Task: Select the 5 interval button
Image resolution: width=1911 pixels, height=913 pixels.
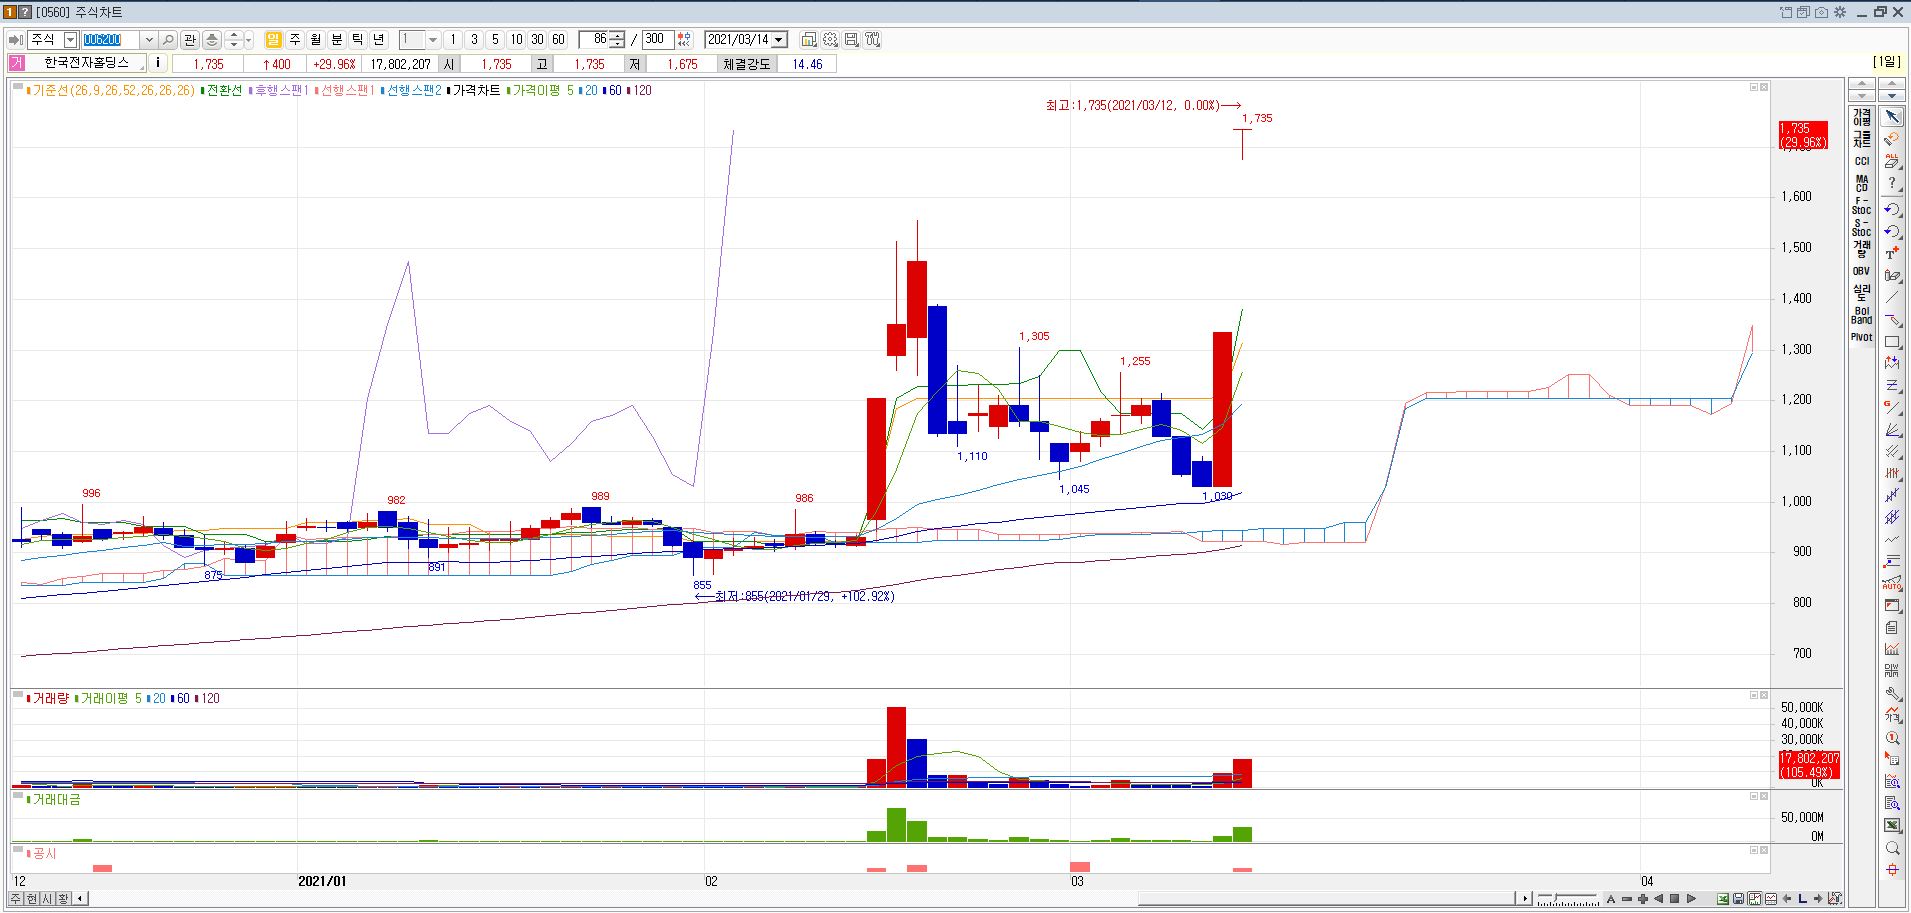Action: 495,40
